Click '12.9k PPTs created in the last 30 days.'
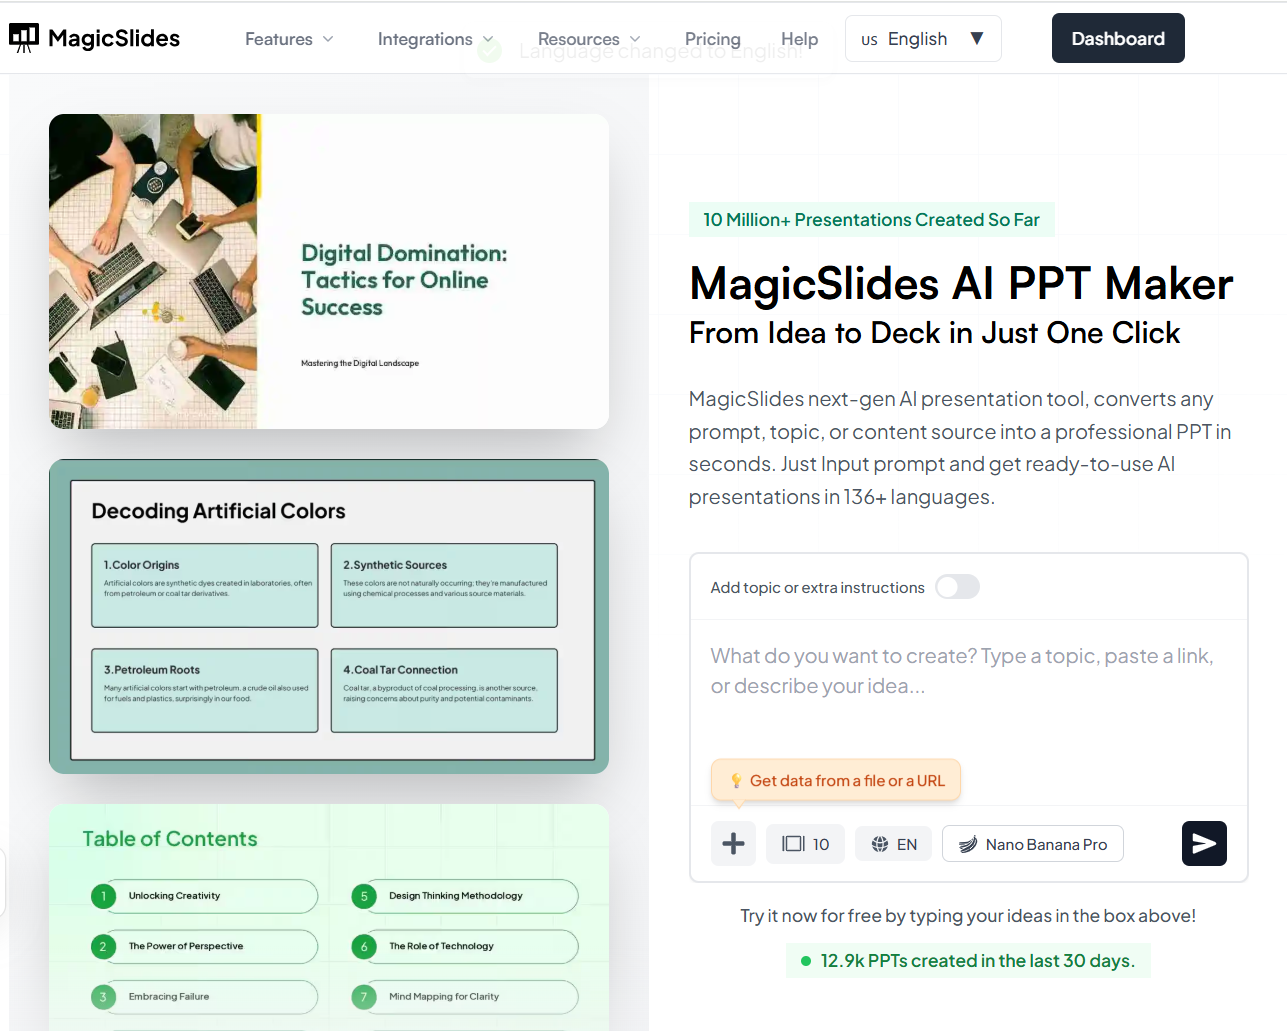The image size is (1287, 1031). point(968,961)
